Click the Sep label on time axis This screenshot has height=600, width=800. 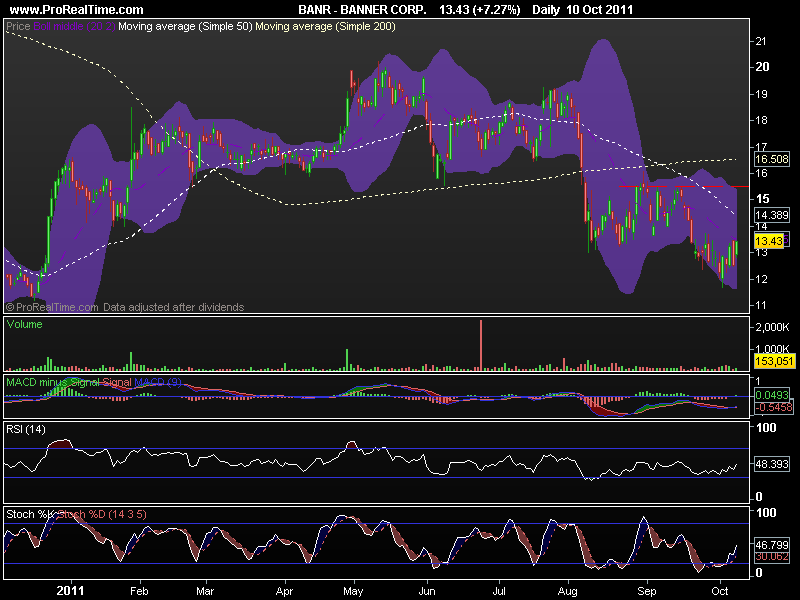pos(646,591)
